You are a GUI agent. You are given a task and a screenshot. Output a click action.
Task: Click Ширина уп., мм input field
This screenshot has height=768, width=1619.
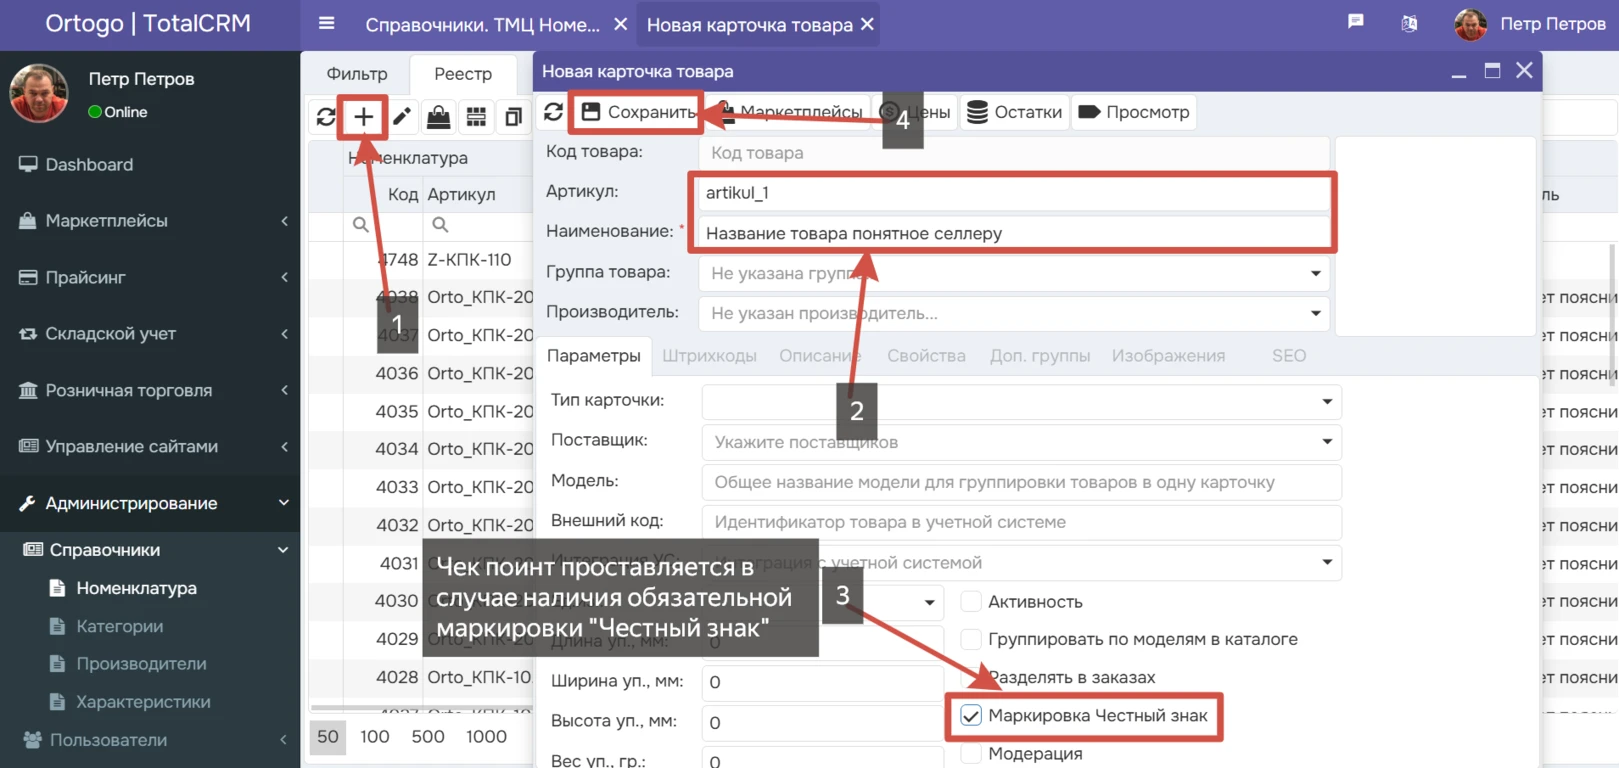[x=822, y=682]
